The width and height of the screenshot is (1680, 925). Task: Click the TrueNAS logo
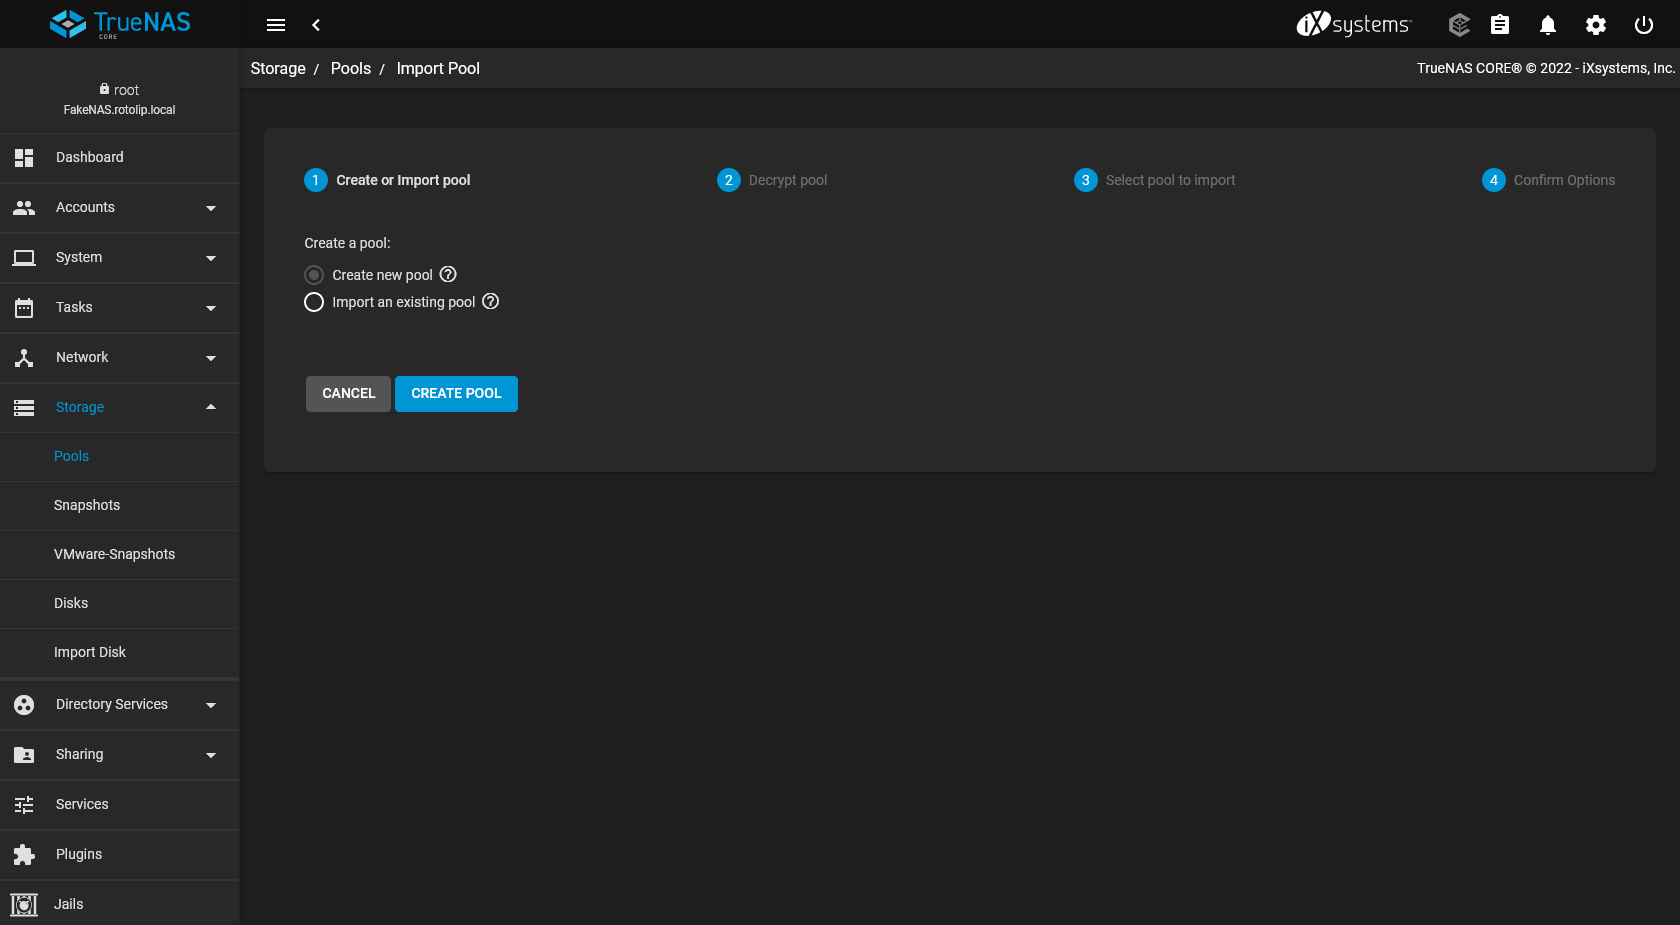click(120, 24)
